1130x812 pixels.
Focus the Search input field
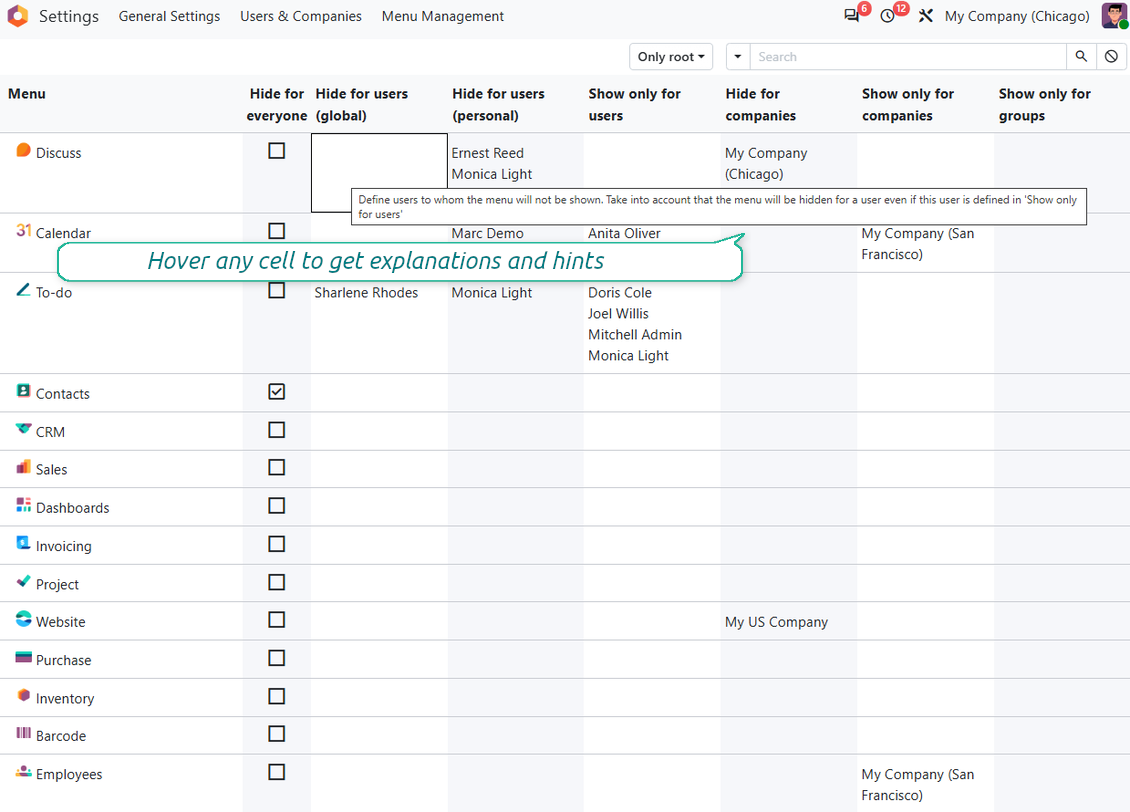pos(908,56)
